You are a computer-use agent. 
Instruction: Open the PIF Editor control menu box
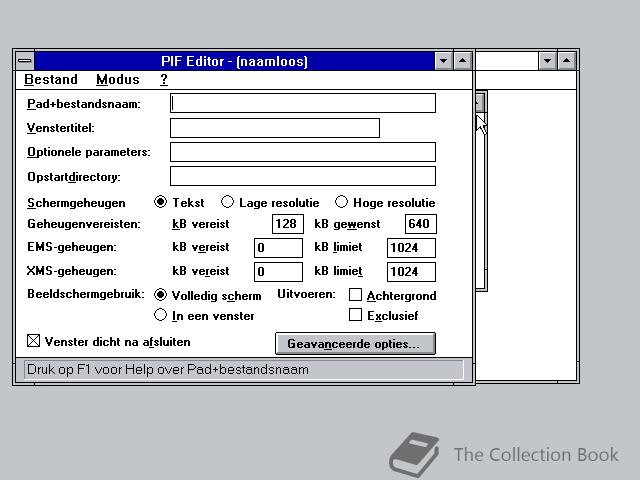[x=25, y=61]
